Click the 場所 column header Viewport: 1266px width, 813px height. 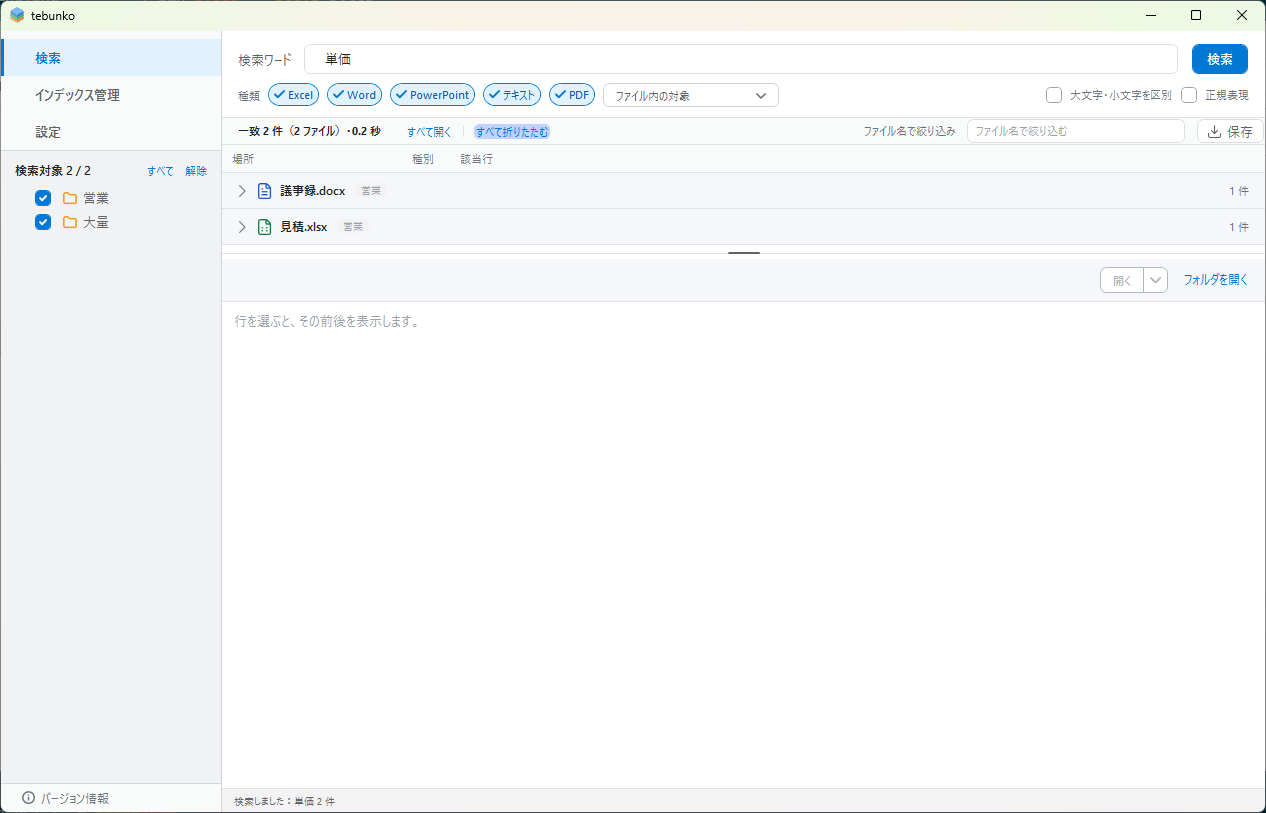pos(243,159)
